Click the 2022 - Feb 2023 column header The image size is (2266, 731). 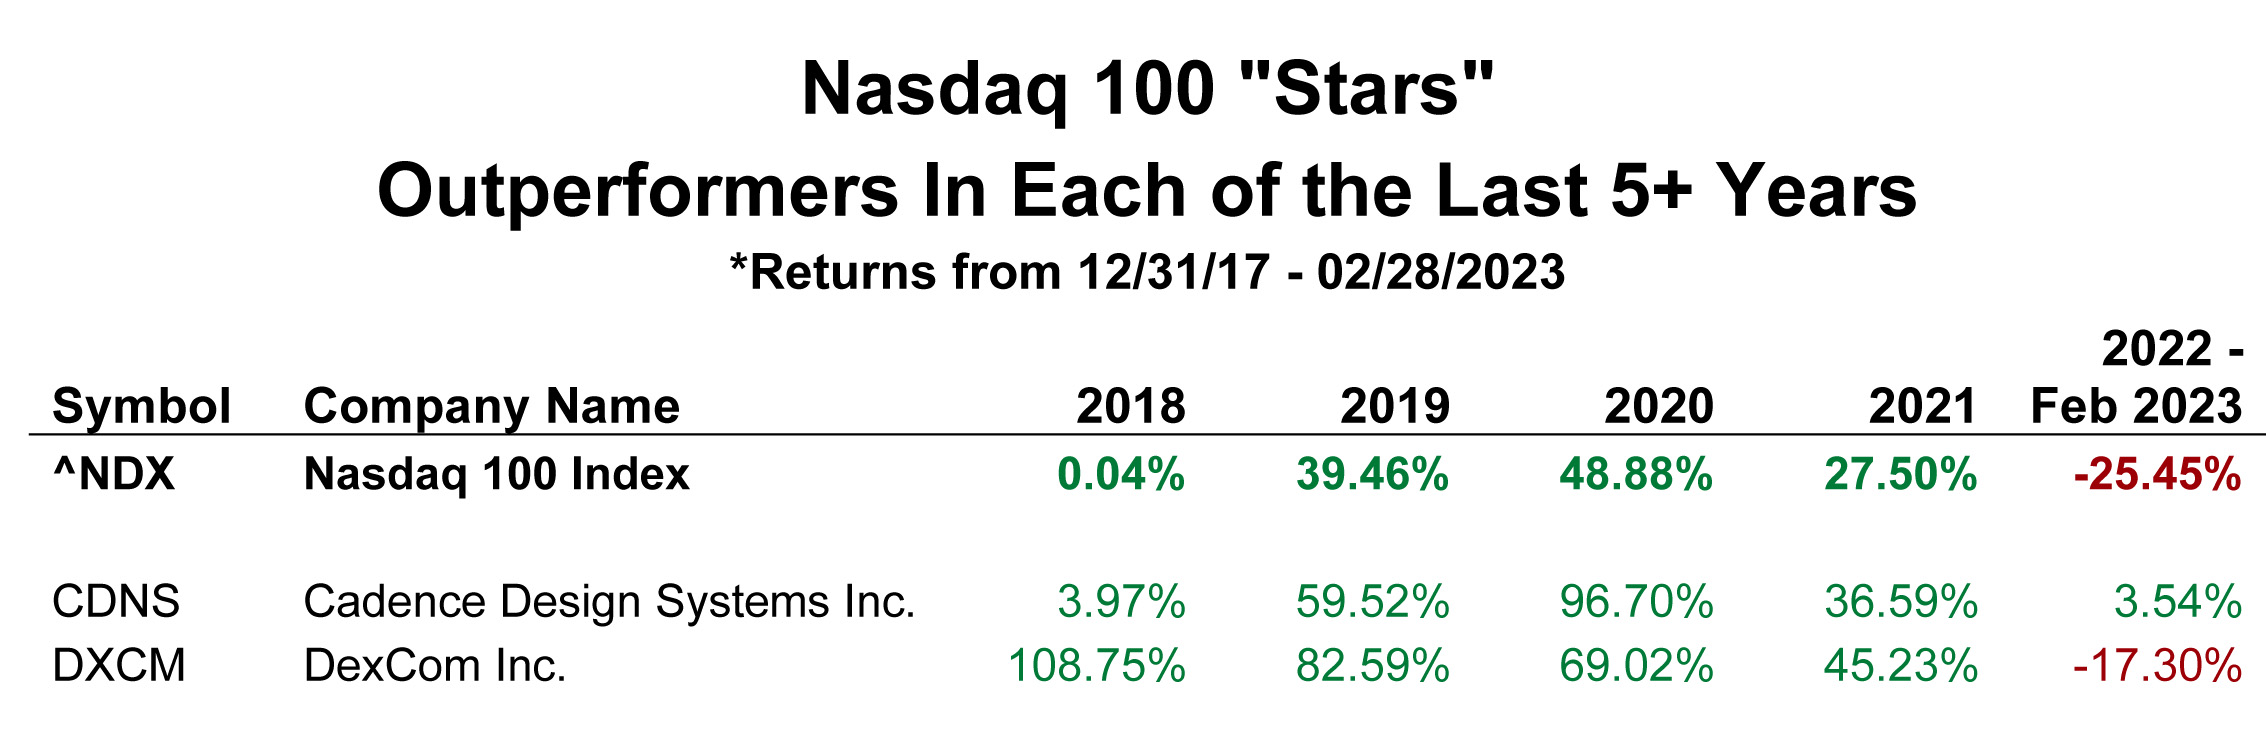coord(2137,378)
